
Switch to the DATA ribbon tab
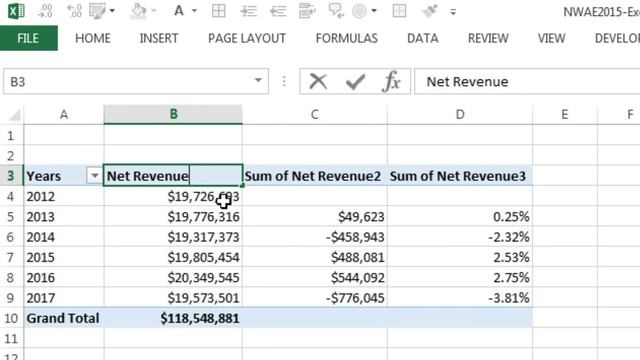coord(423,38)
